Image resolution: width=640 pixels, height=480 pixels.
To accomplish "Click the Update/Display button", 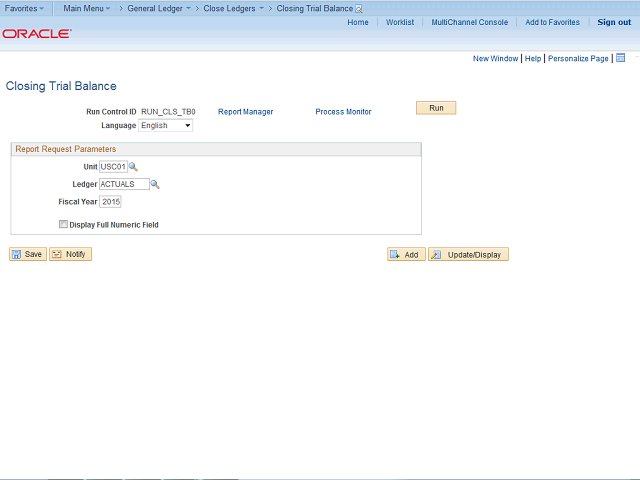I will tap(468, 254).
